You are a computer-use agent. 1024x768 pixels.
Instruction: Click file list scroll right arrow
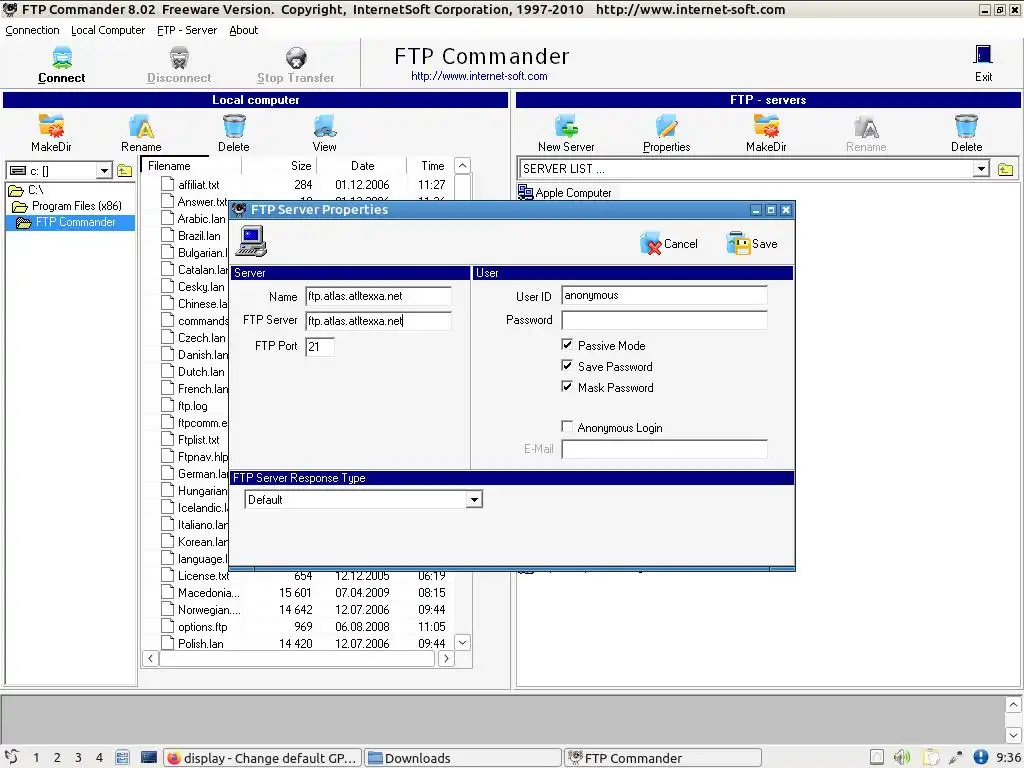[446, 658]
